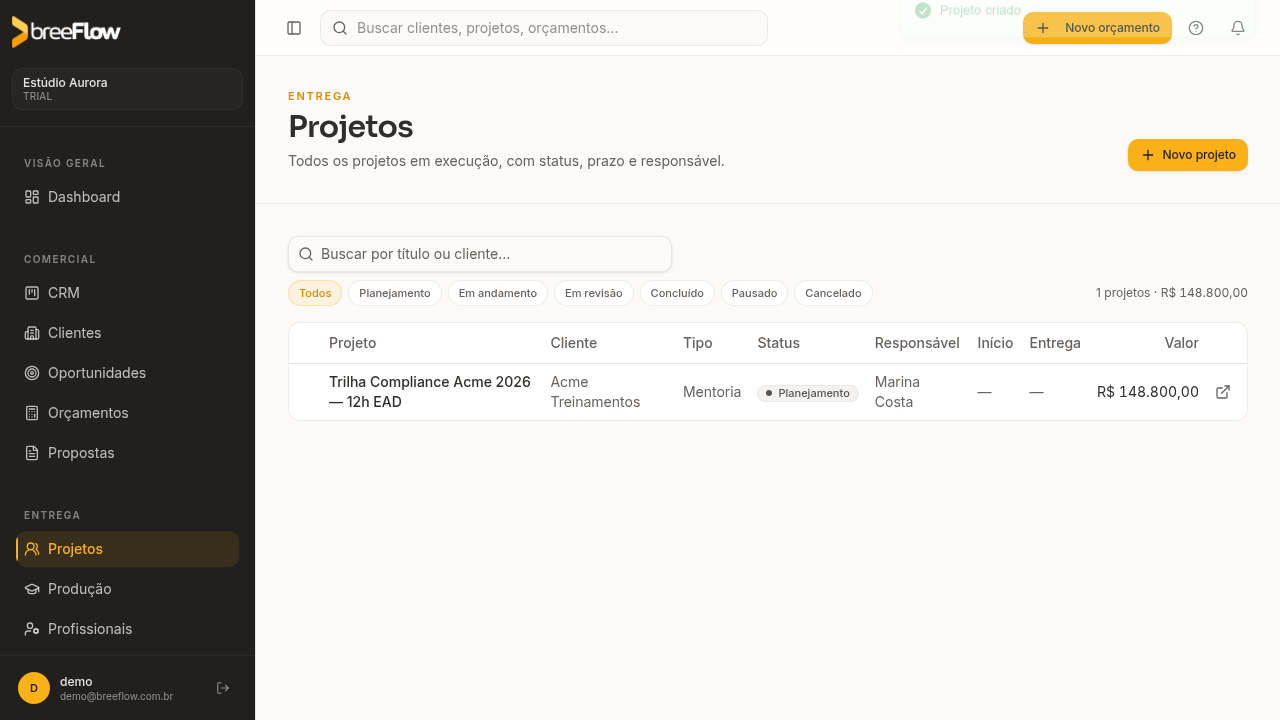Image resolution: width=1280 pixels, height=720 pixels.
Task: Filter by Pausado chip
Action: point(754,293)
